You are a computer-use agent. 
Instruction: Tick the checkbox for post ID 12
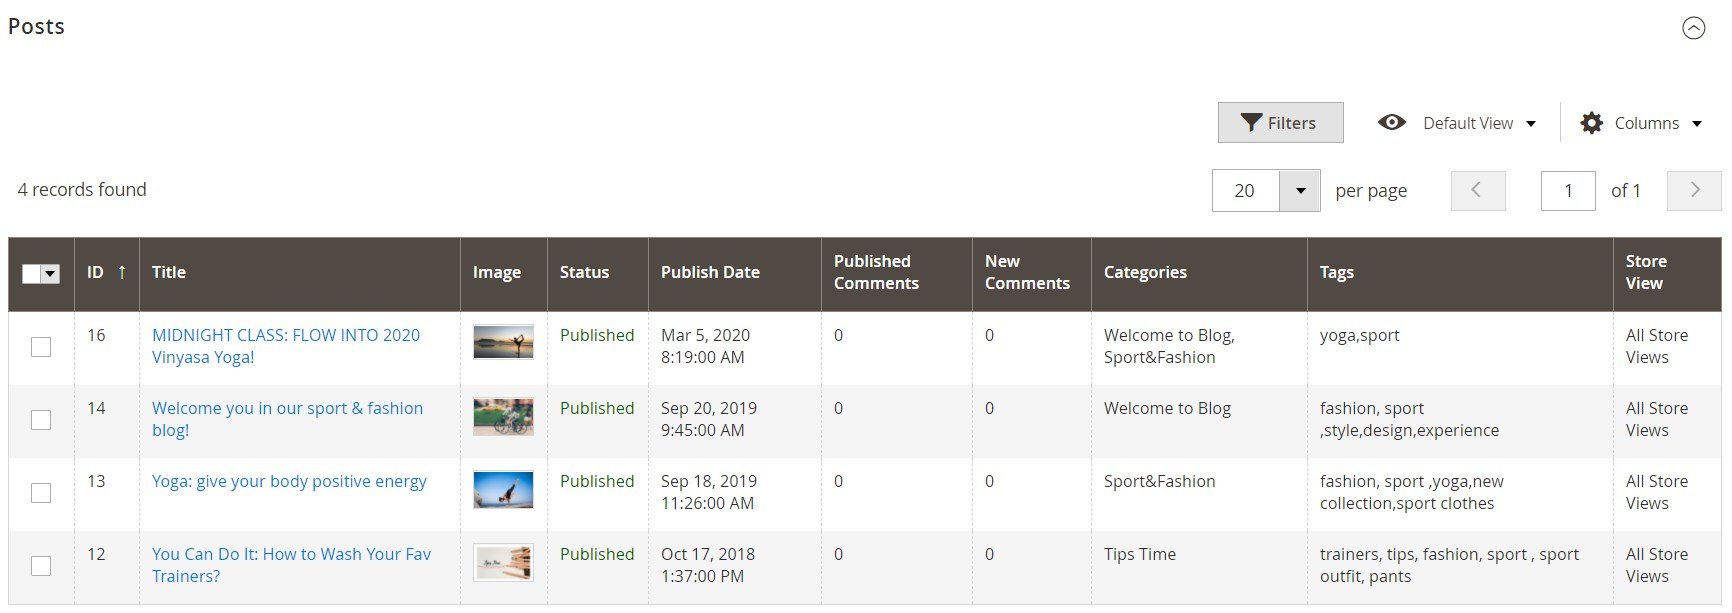pos(41,566)
